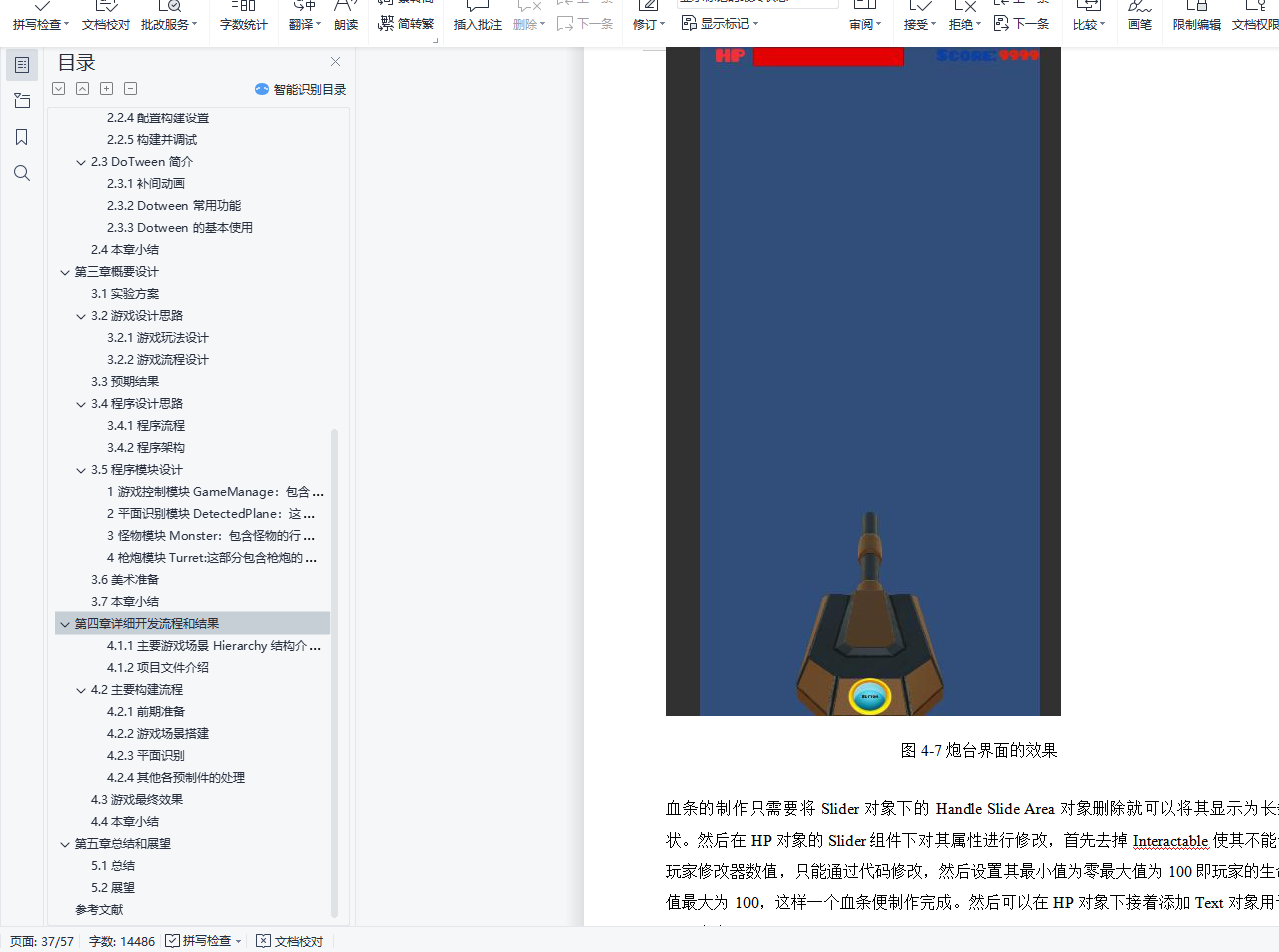Collapse the 第五章总结和展望 chapter node
Image resolution: width=1279 pixels, height=952 pixels.
point(65,844)
